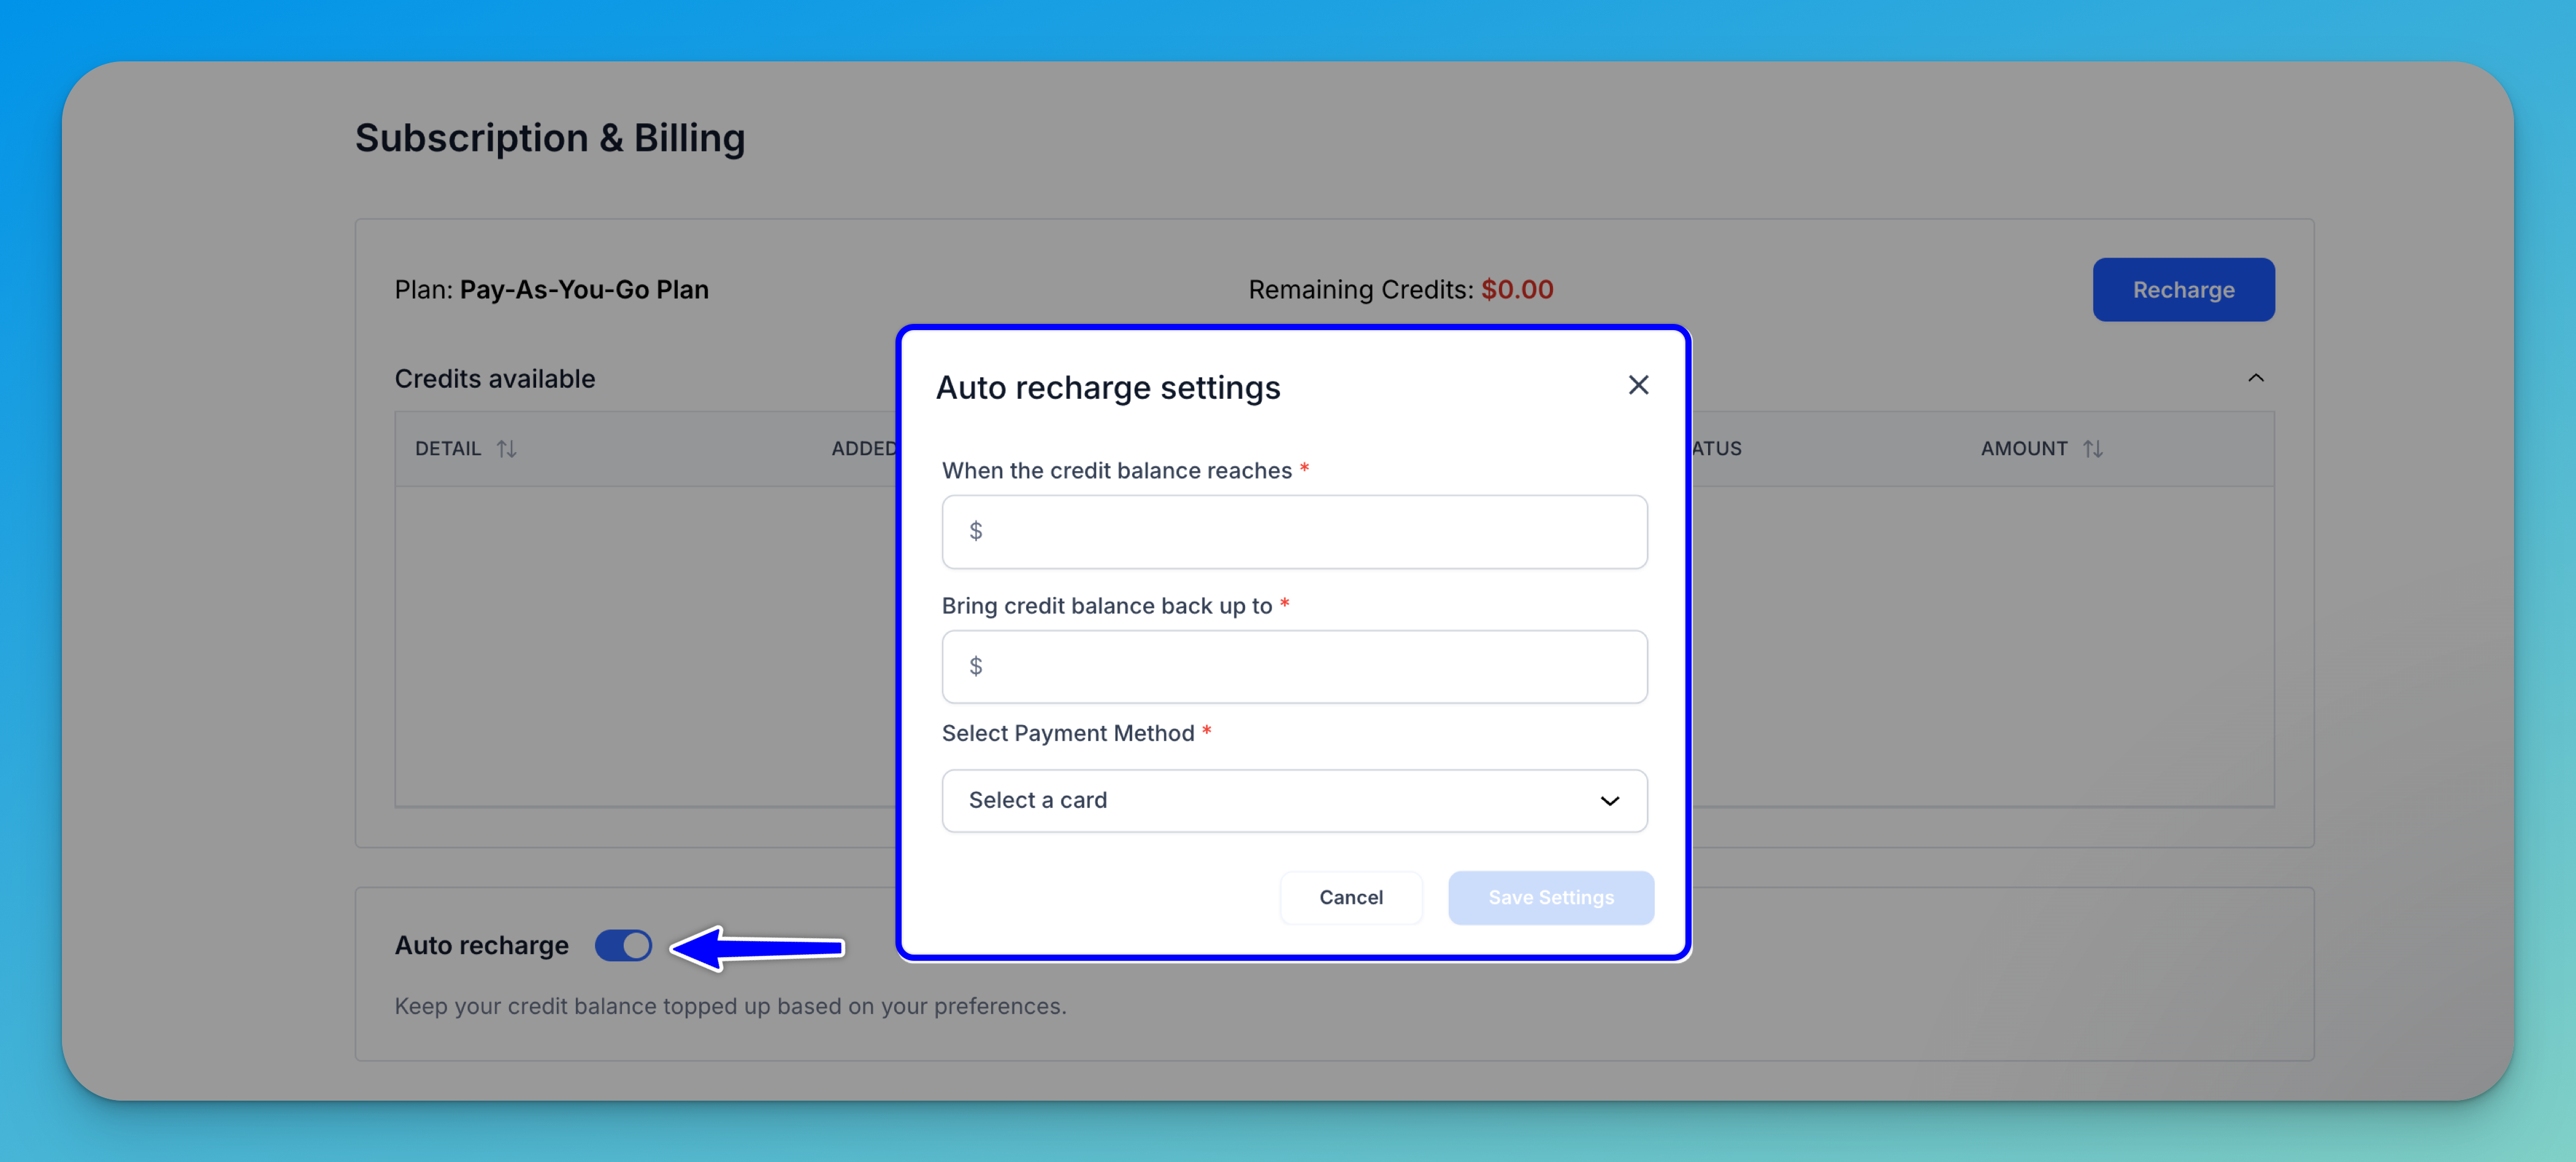Collapse the Credits available section
Image resolution: width=2576 pixels, height=1162 pixels.
pyautogui.click(x=2255, y=378)
